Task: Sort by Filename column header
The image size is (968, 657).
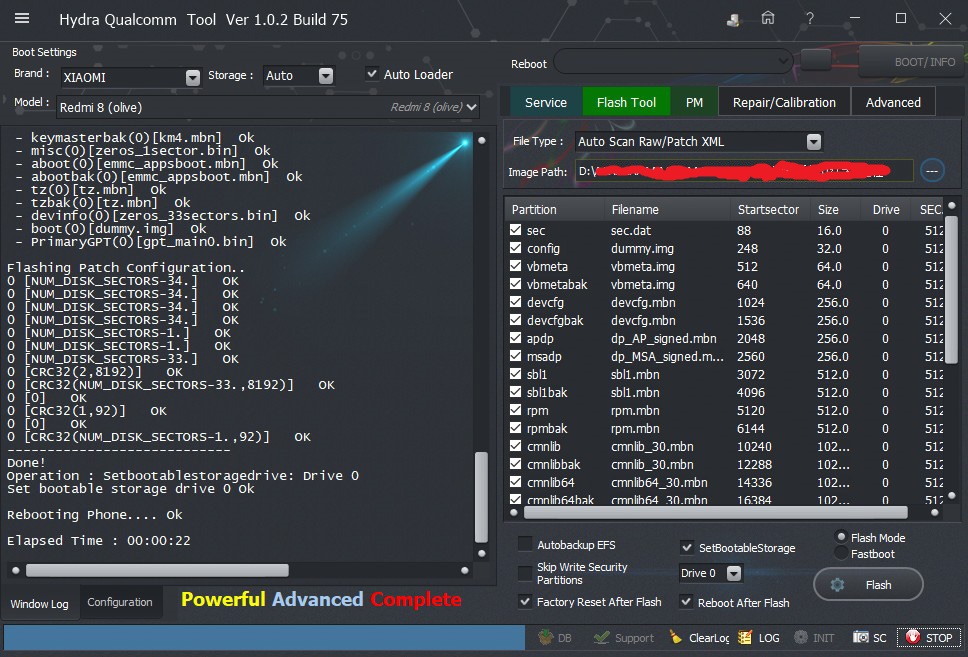Action: pos(668,209)
